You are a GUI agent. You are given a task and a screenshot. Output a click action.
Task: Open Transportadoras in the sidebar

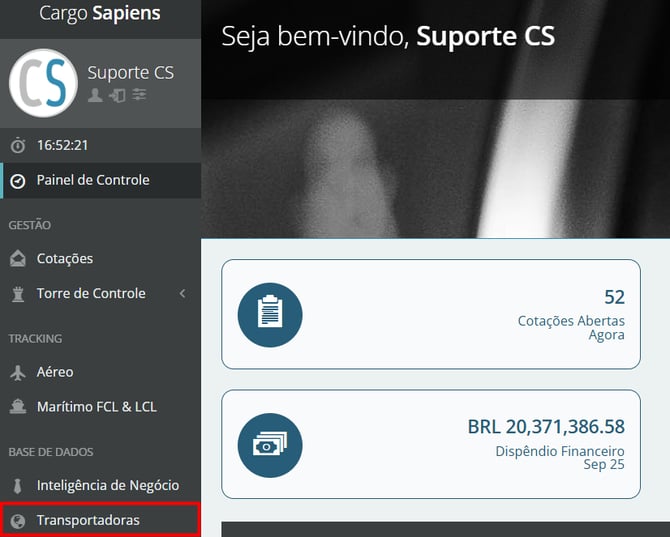coord(88,520)
